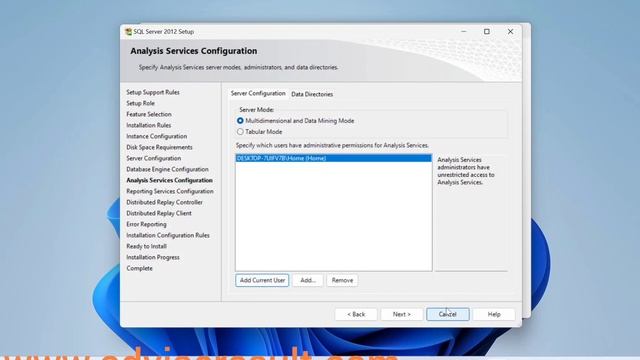This screenshot has height=360, width=640.
Task: Open Help for this setup page
Action: [x=494, y=314]
